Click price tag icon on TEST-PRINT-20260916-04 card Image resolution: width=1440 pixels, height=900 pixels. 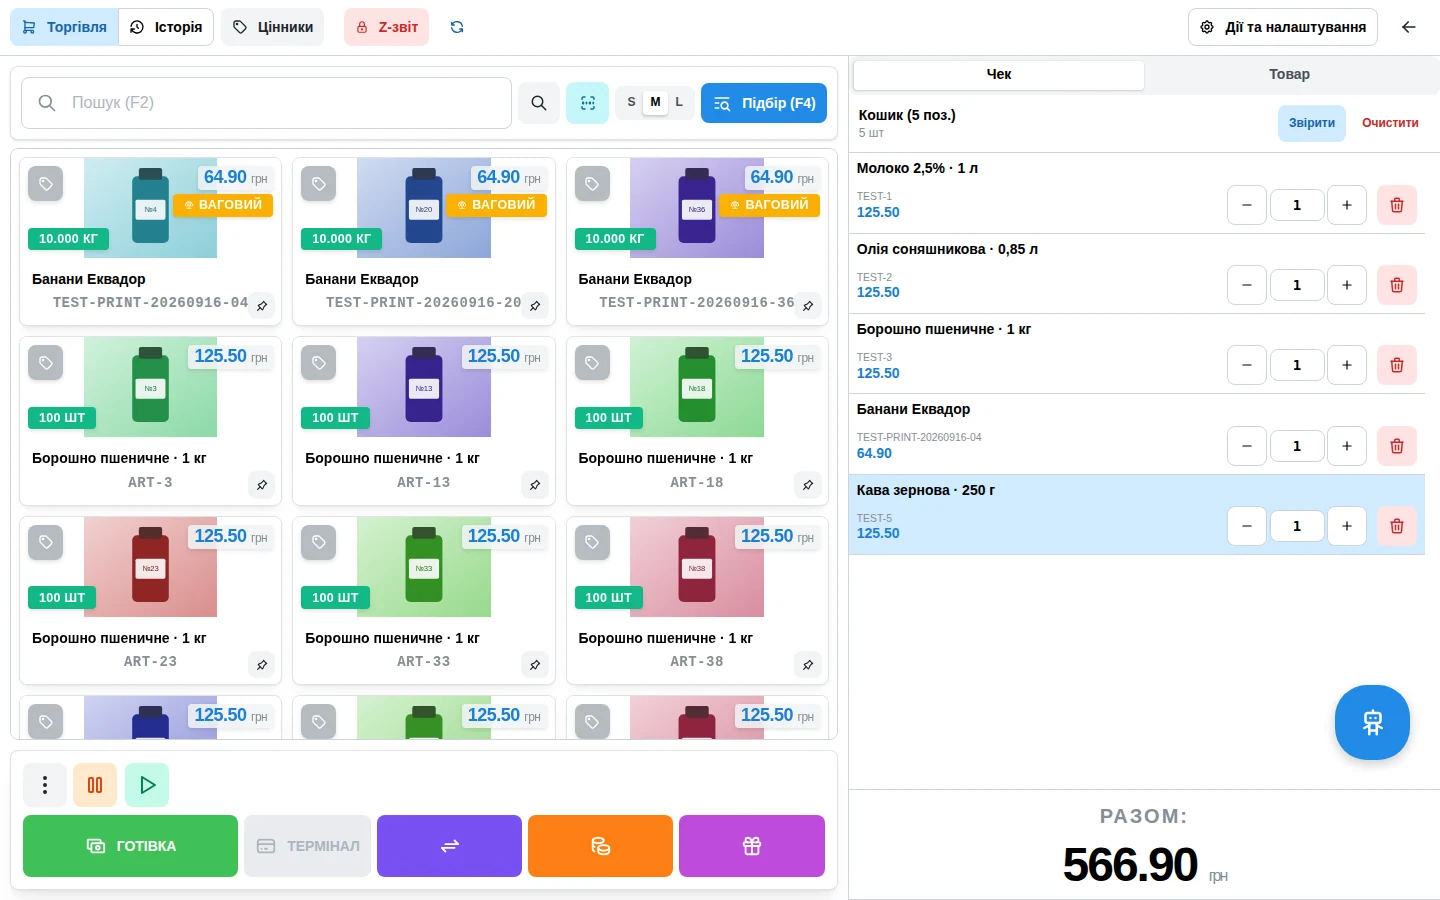(46, 184)
